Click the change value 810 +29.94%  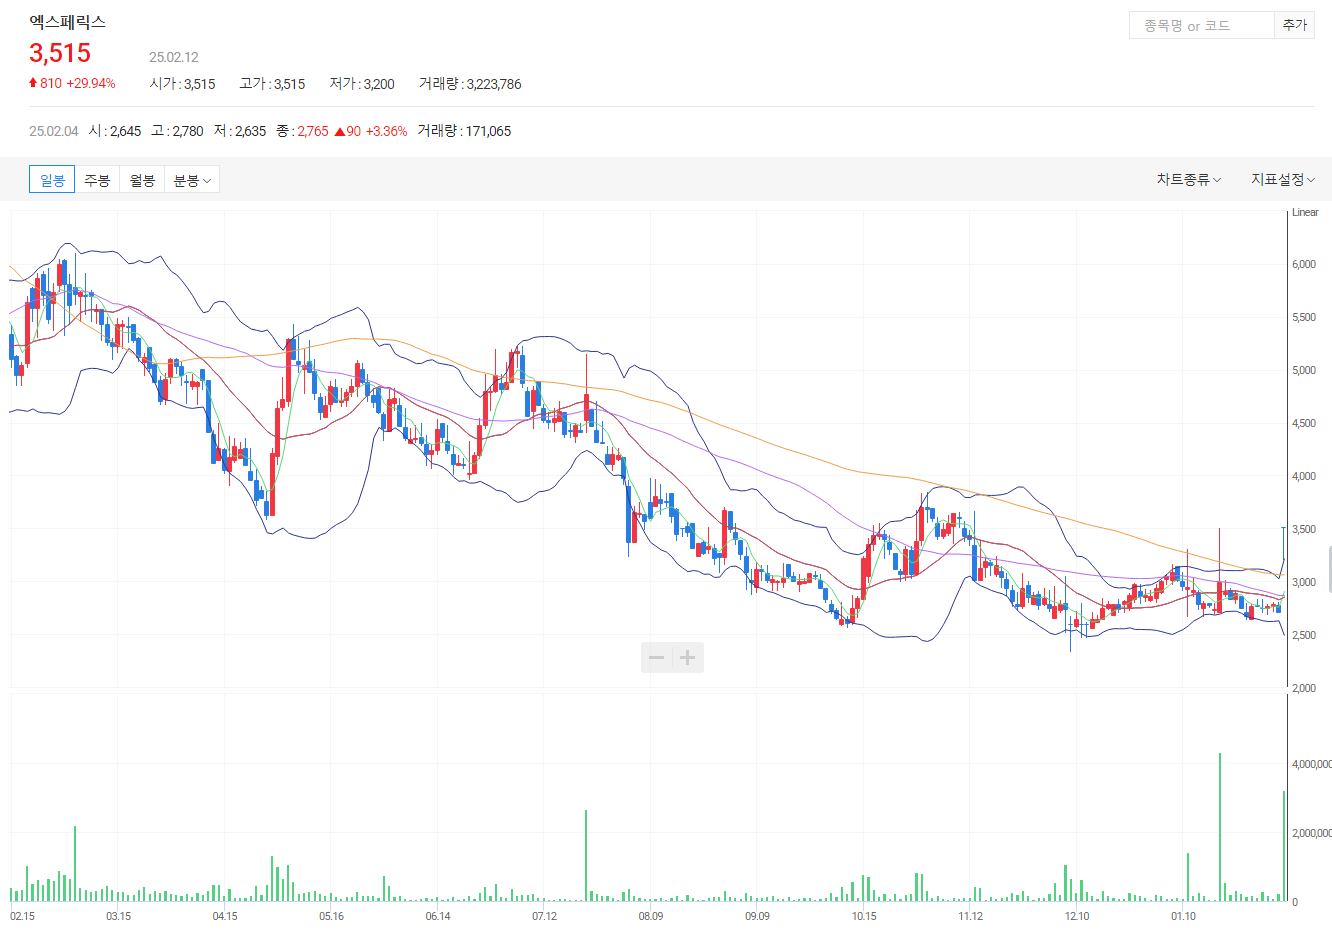[x=72, y=83]
